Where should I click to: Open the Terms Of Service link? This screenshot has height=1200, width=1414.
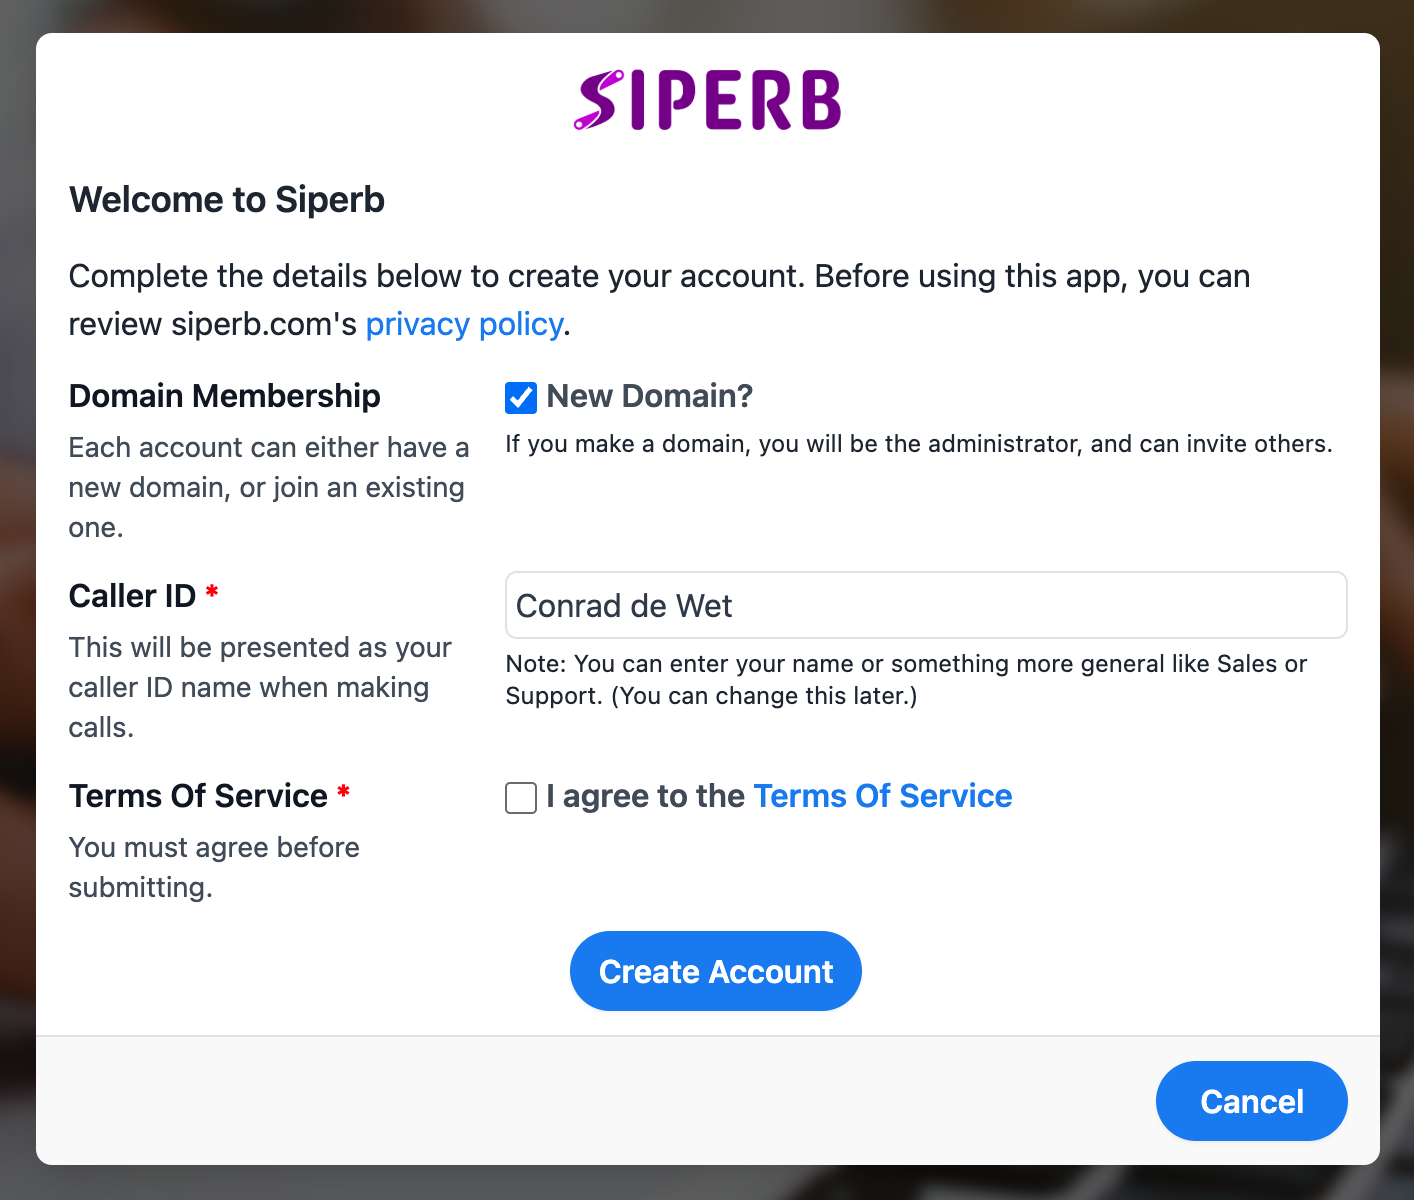882,796
